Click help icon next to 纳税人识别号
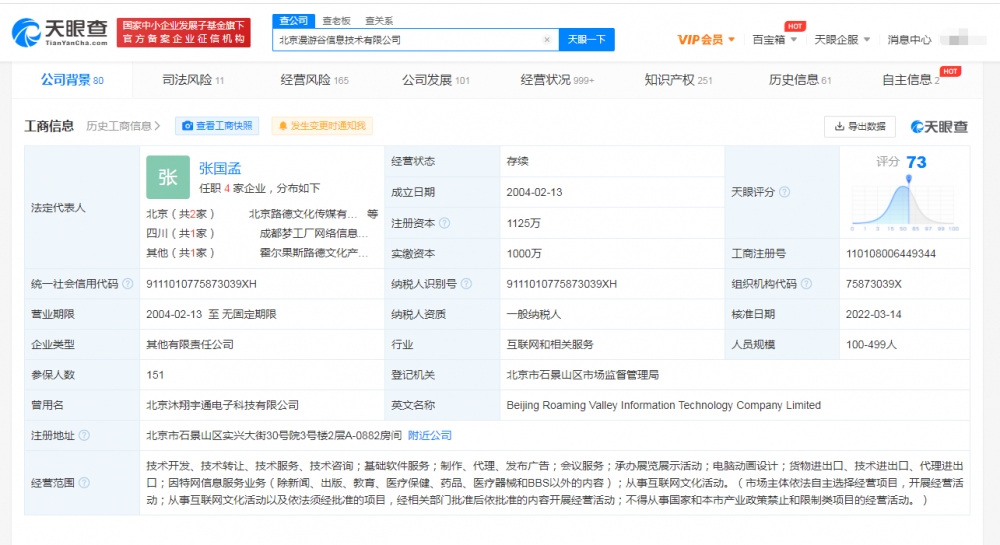 coord(466,284)
